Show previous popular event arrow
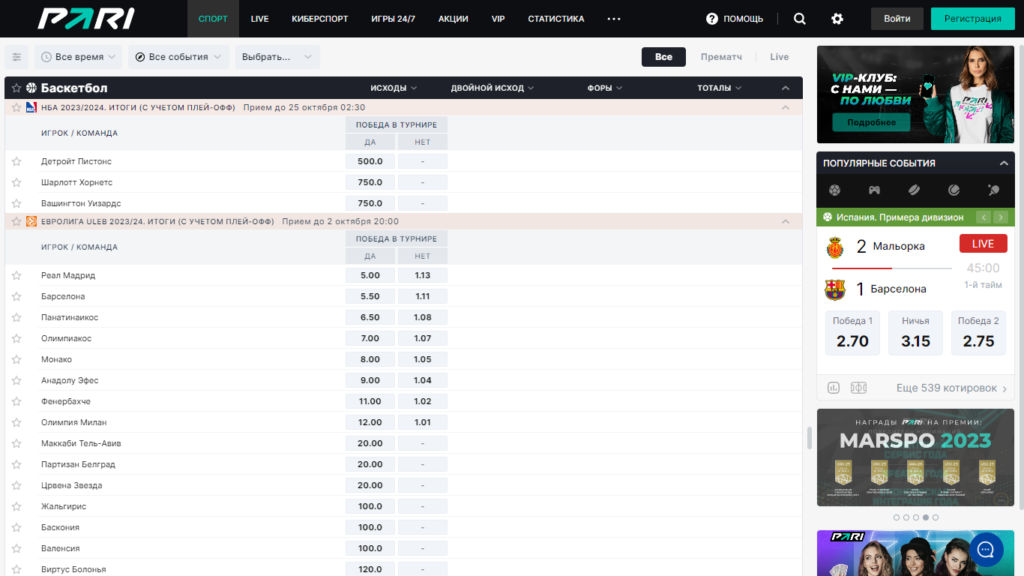Viewport: 1024px width, 576px height. pyautogui.click(x=984, y=217)
